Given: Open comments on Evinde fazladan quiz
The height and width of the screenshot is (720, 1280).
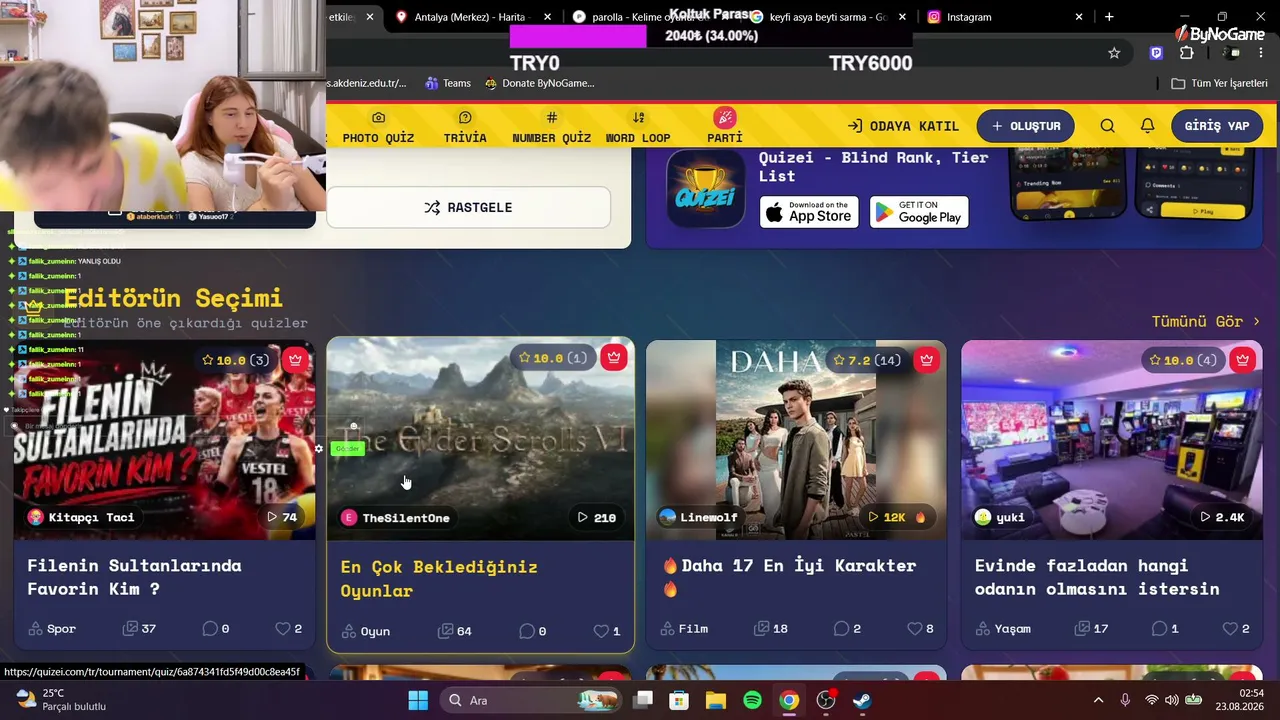Looking at the screenshot, I should 1165,629.
